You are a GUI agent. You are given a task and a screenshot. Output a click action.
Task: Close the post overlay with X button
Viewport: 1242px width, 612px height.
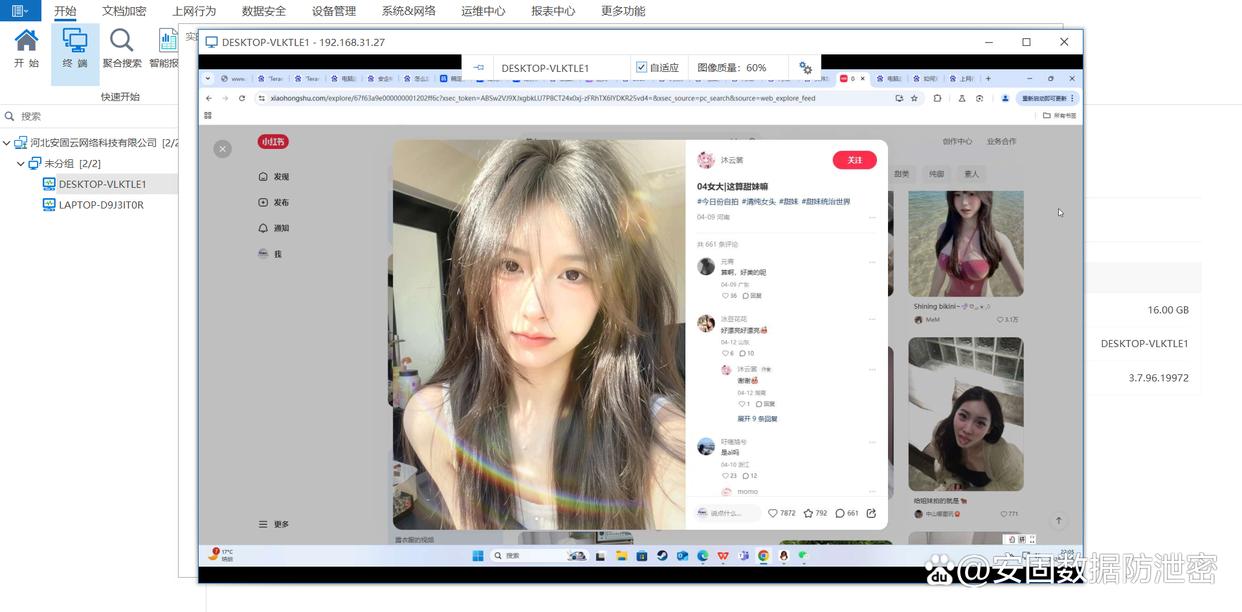[223, 148]
